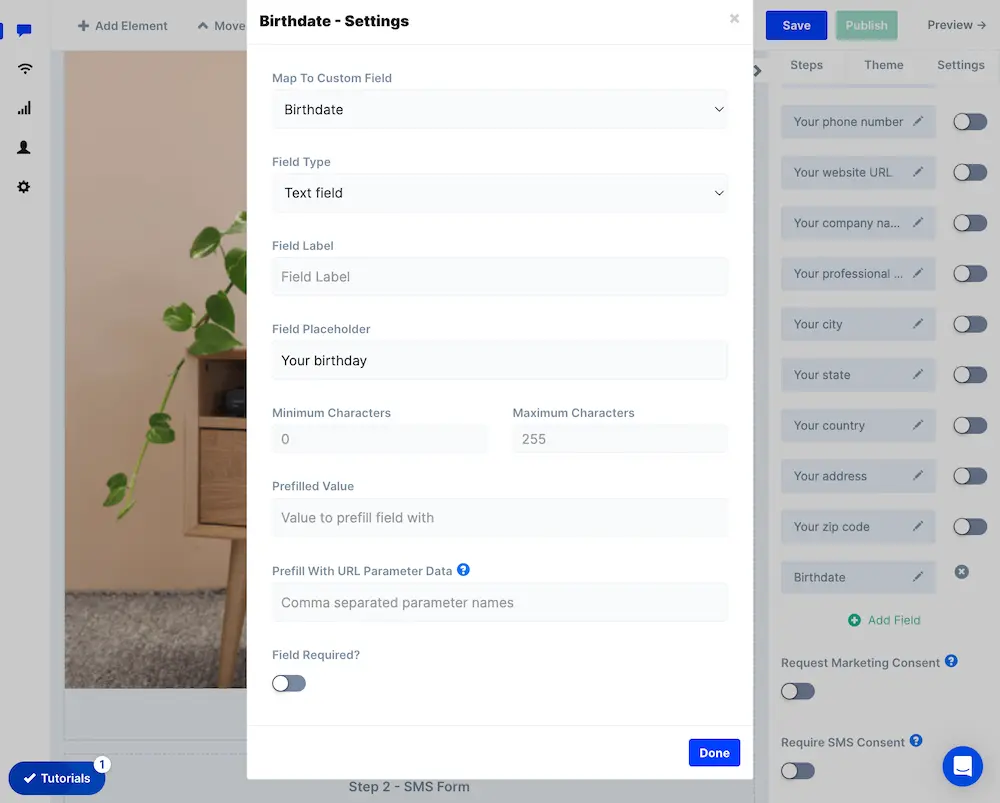Click the Done button

point(714,752)
